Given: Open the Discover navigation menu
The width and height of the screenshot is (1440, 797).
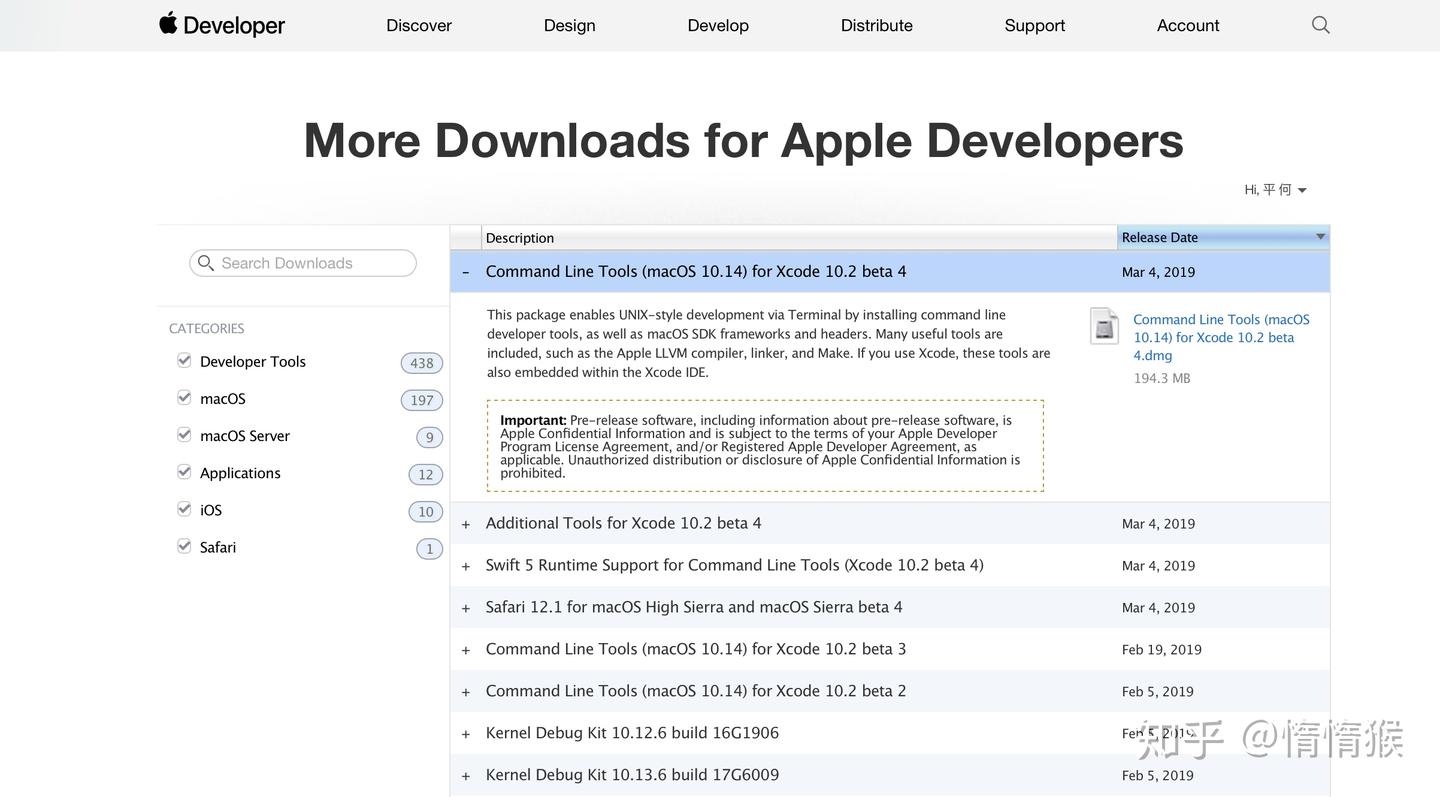Looking at the screenshot, I should [x=419, y=25].
